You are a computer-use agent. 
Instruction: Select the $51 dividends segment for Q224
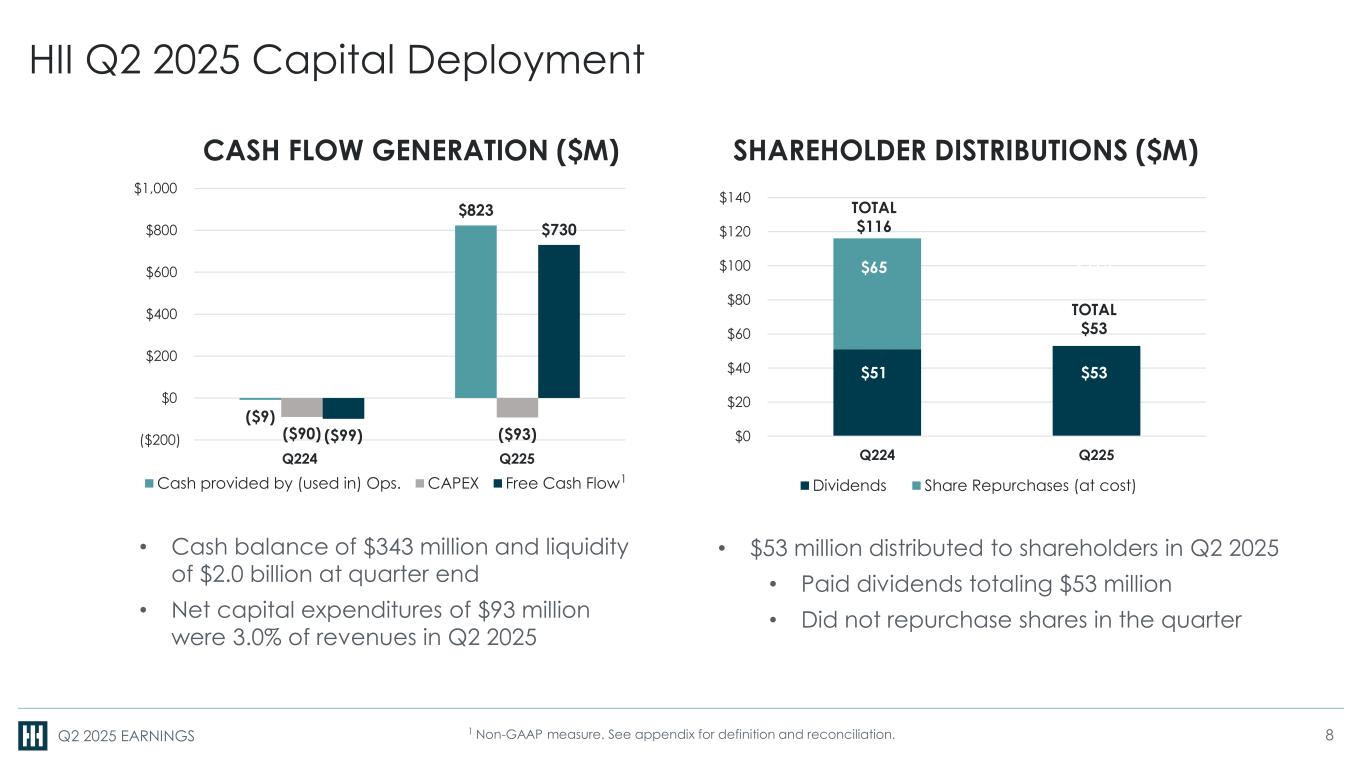point(876,392)
